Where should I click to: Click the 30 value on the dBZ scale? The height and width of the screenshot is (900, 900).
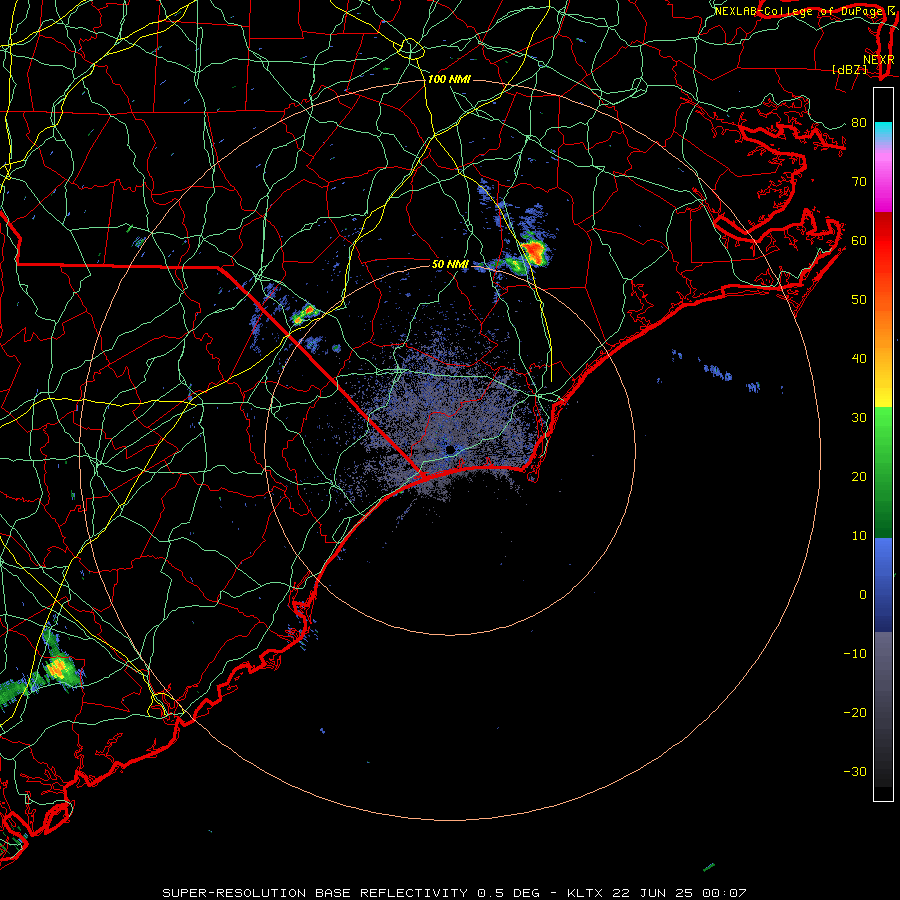(x=859, y=418)
